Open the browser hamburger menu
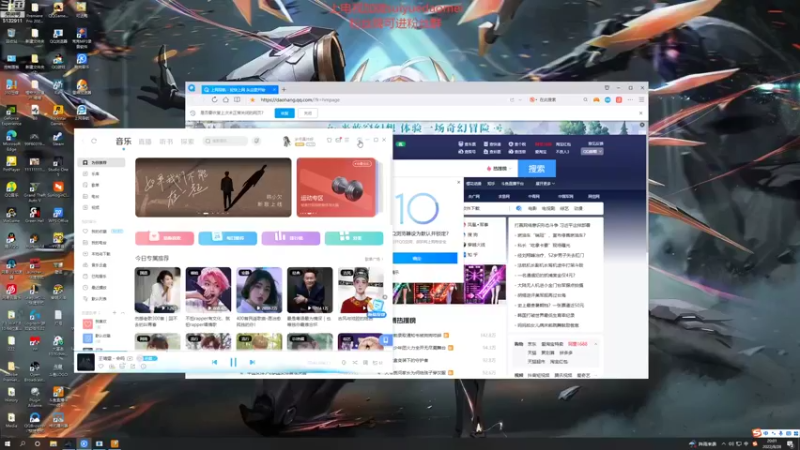The height and width of the screenshot is (450, 800). tap(641, 100)
